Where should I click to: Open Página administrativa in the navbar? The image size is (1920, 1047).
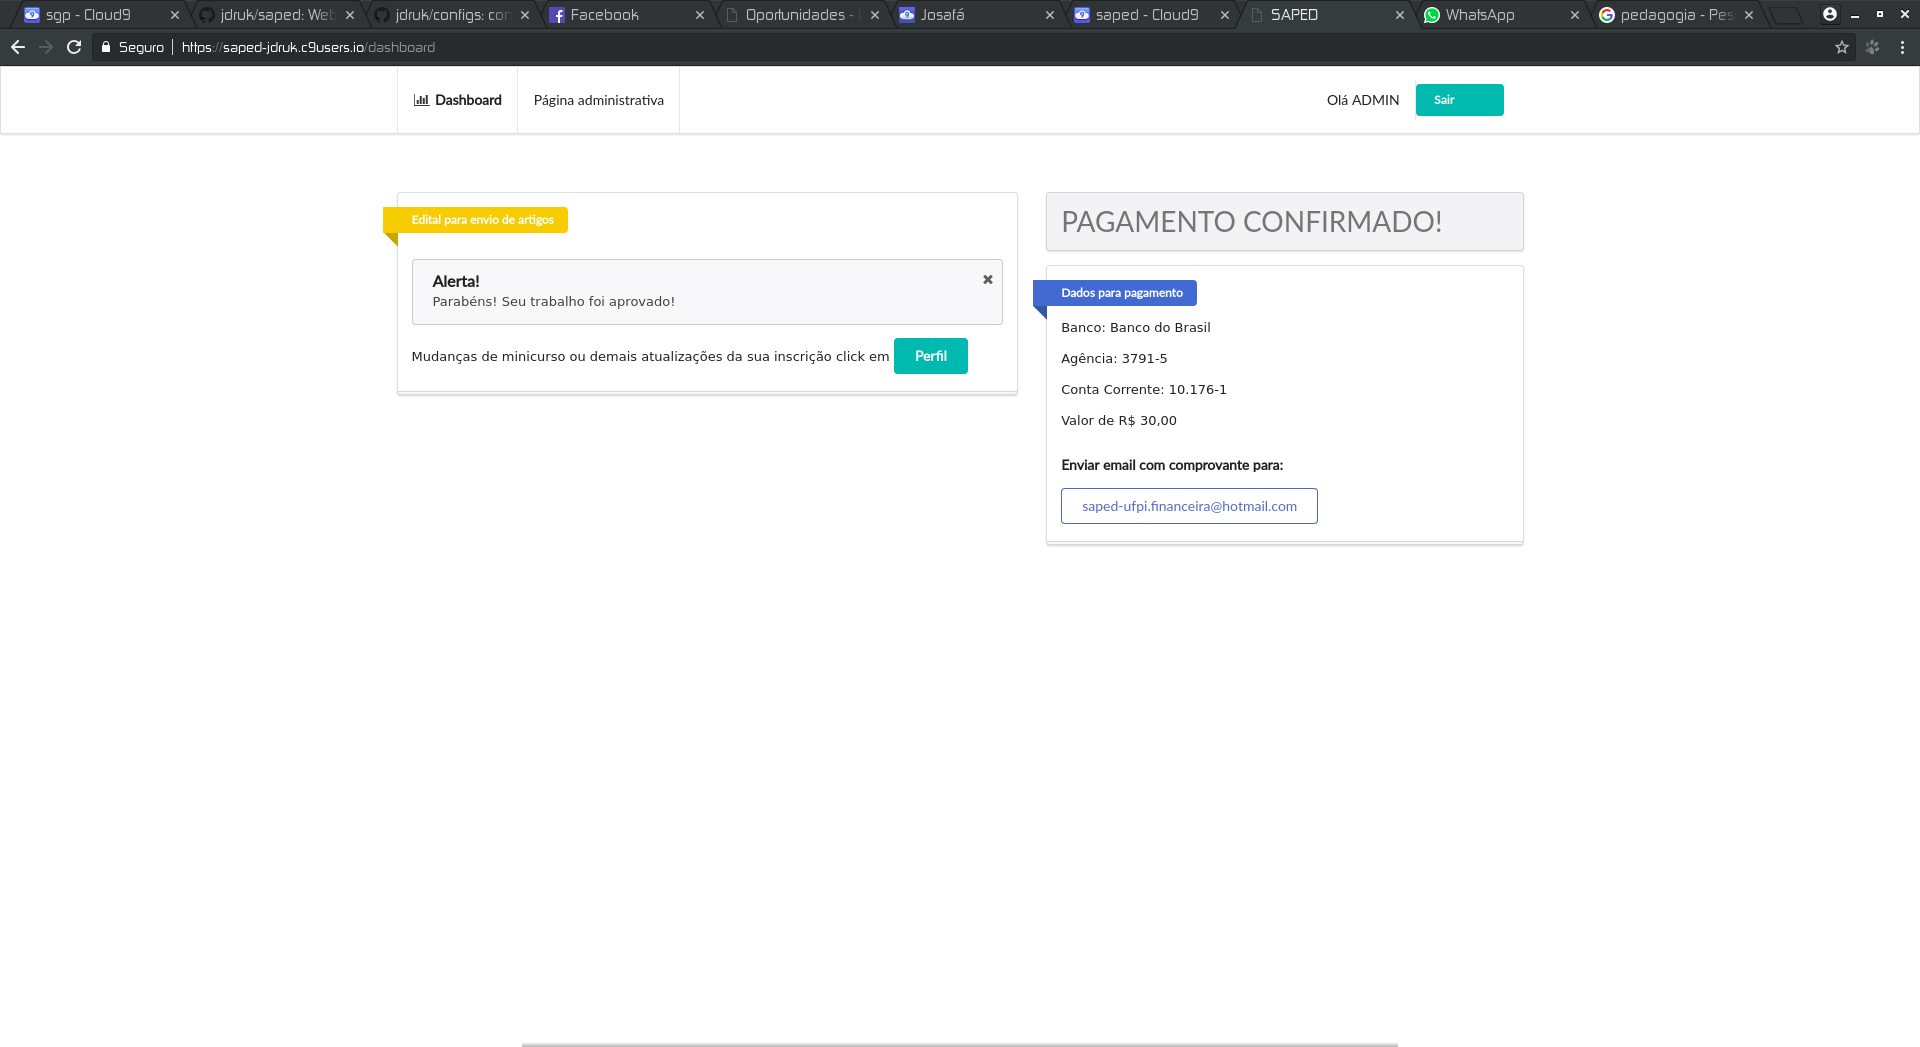click(599, 100)
